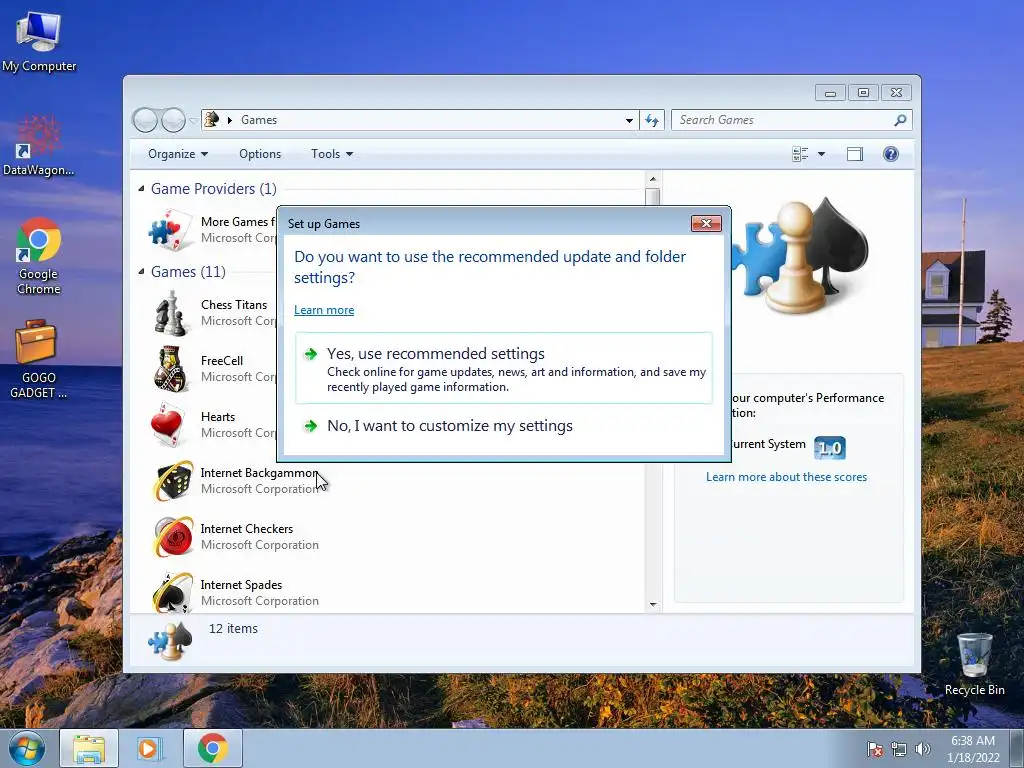
Task: Open the Organize dropdown menu
Action: tap(178, 154)
